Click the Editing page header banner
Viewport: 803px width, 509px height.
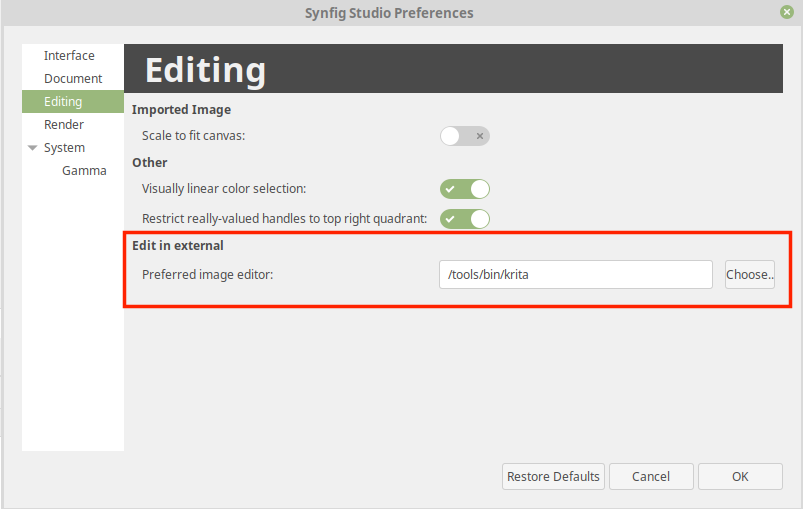coord(453,69)
